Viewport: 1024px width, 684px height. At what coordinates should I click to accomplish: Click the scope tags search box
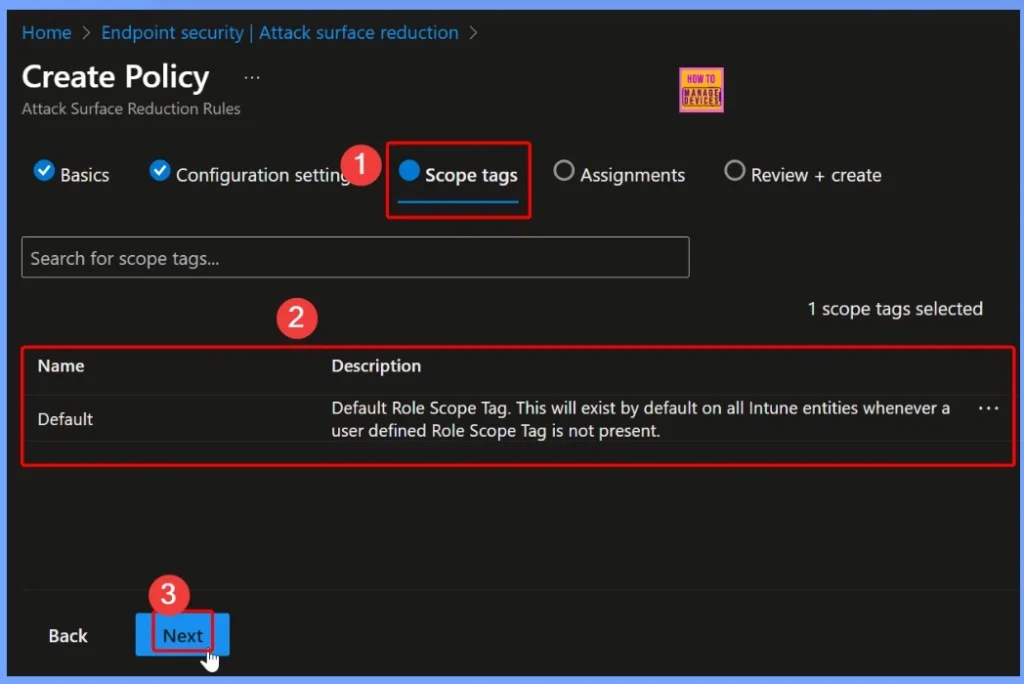pos(355,257)
